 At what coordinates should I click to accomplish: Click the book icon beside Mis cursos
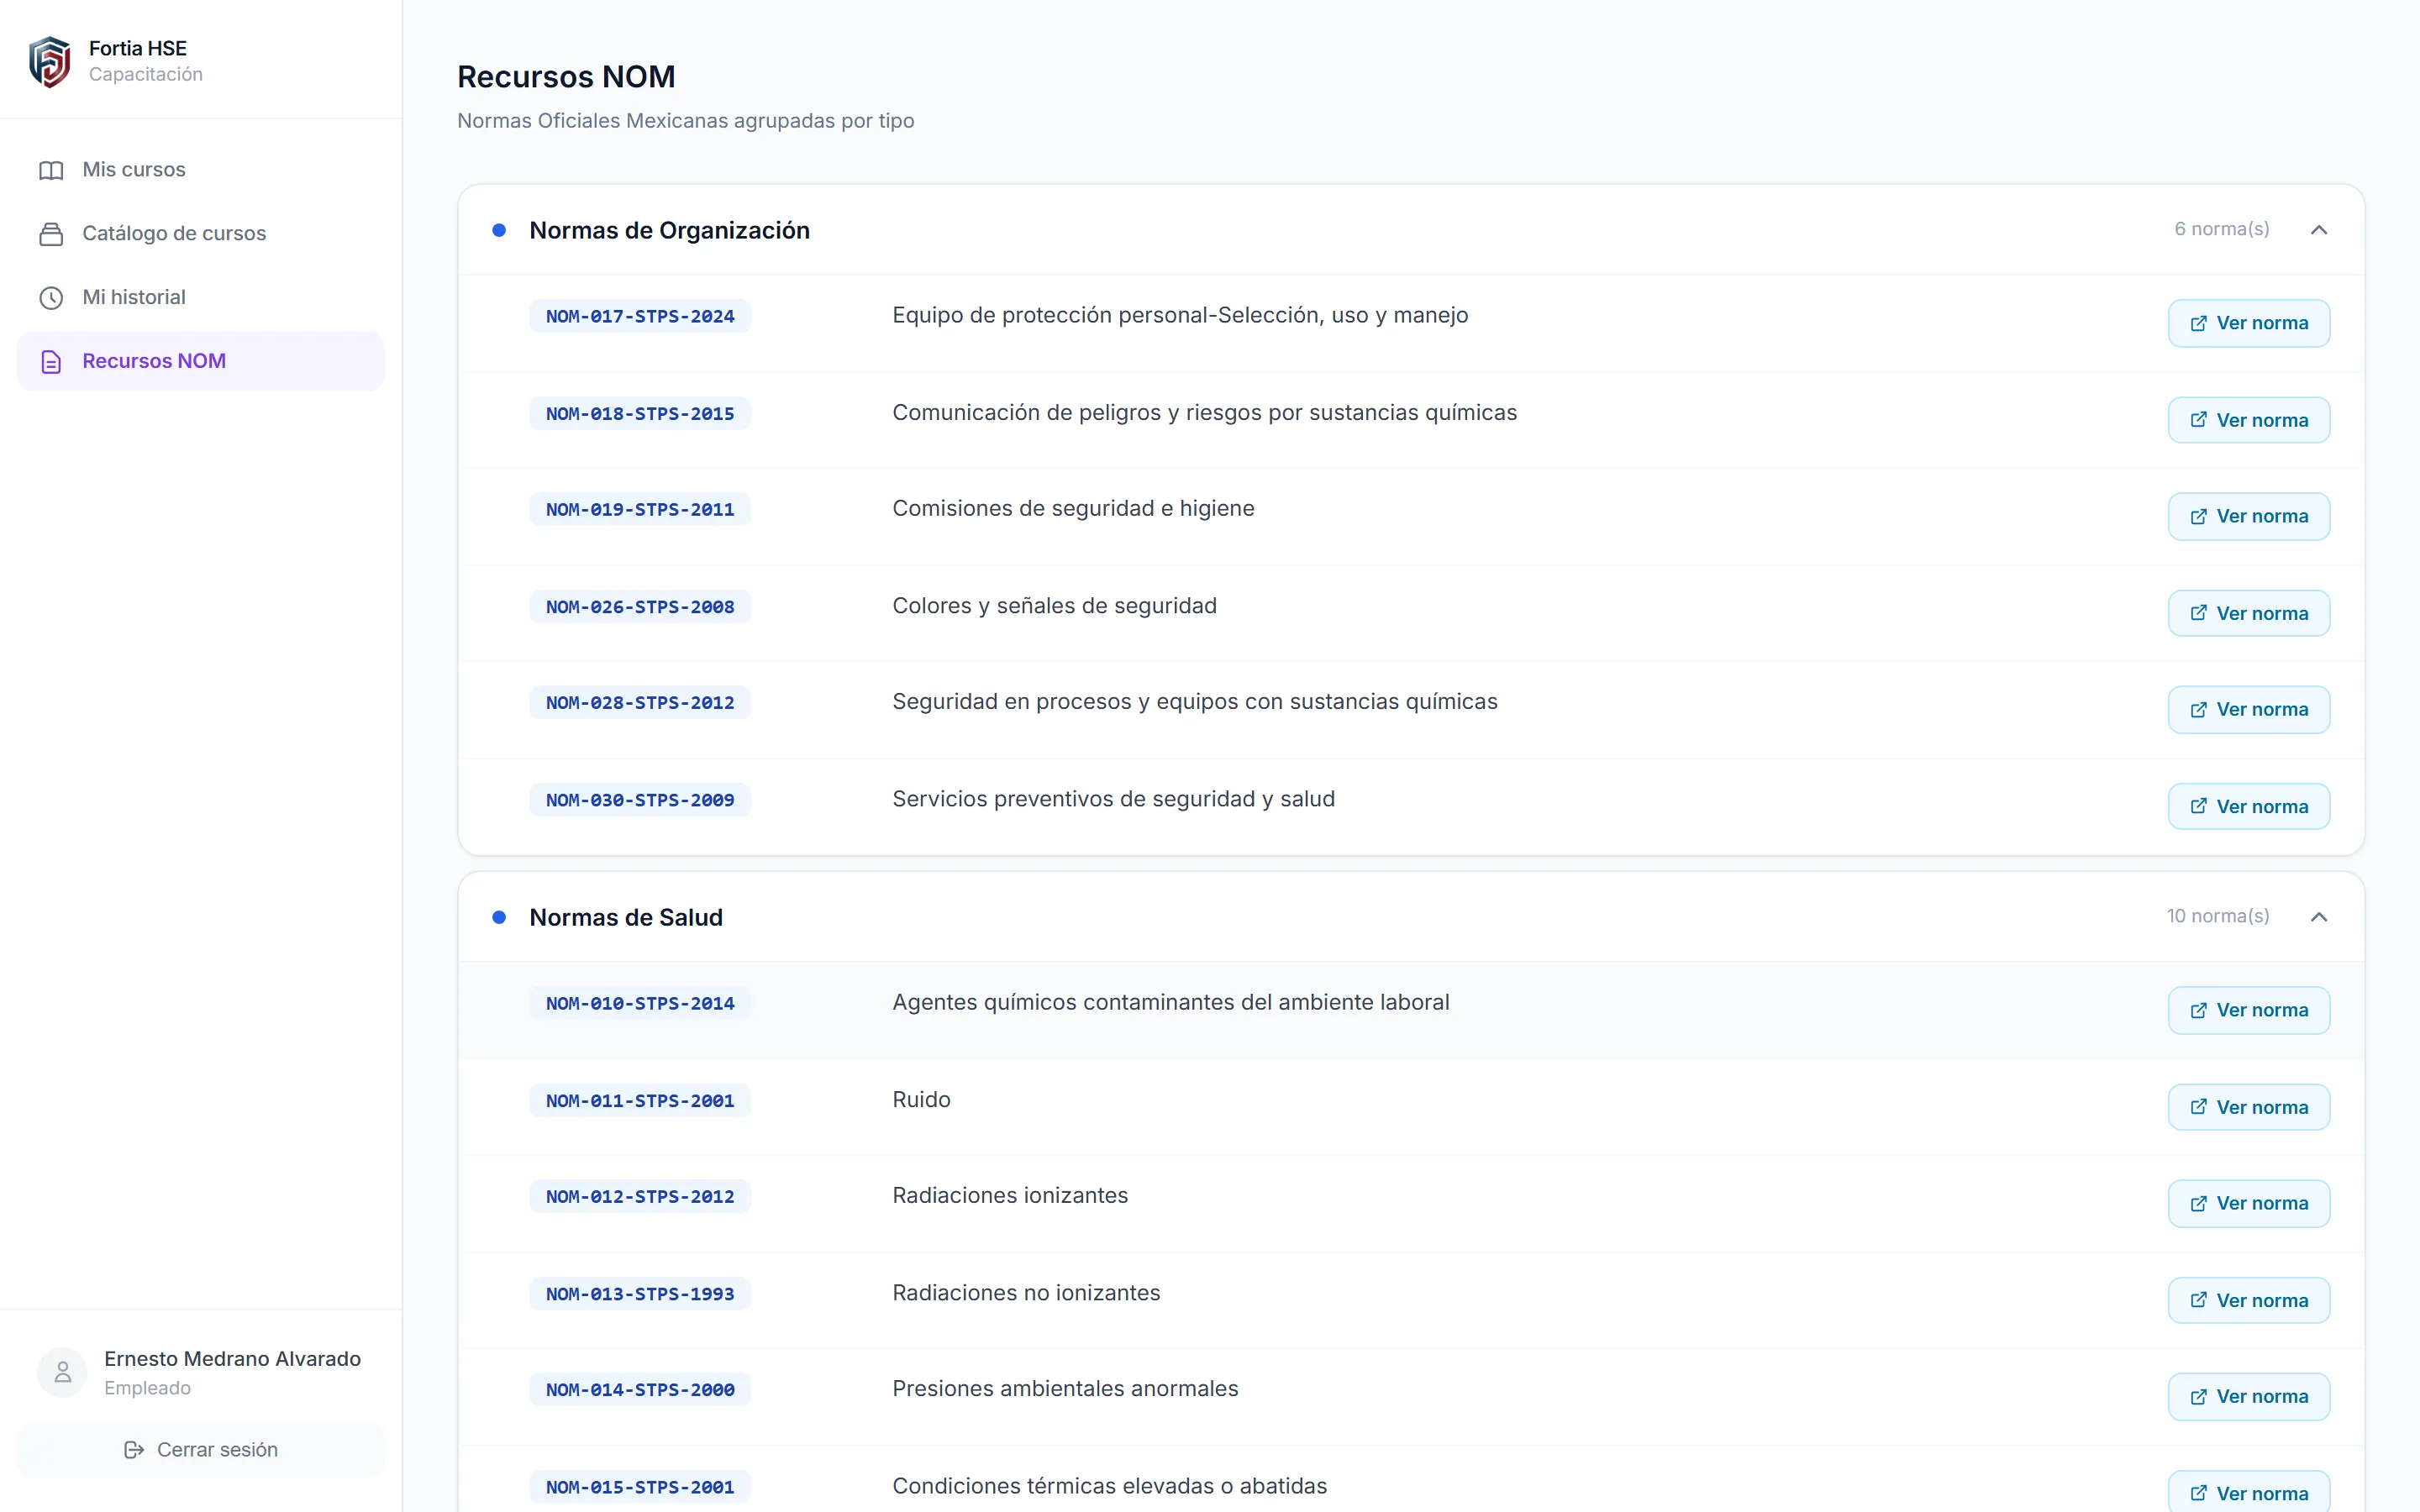point(51,170)
